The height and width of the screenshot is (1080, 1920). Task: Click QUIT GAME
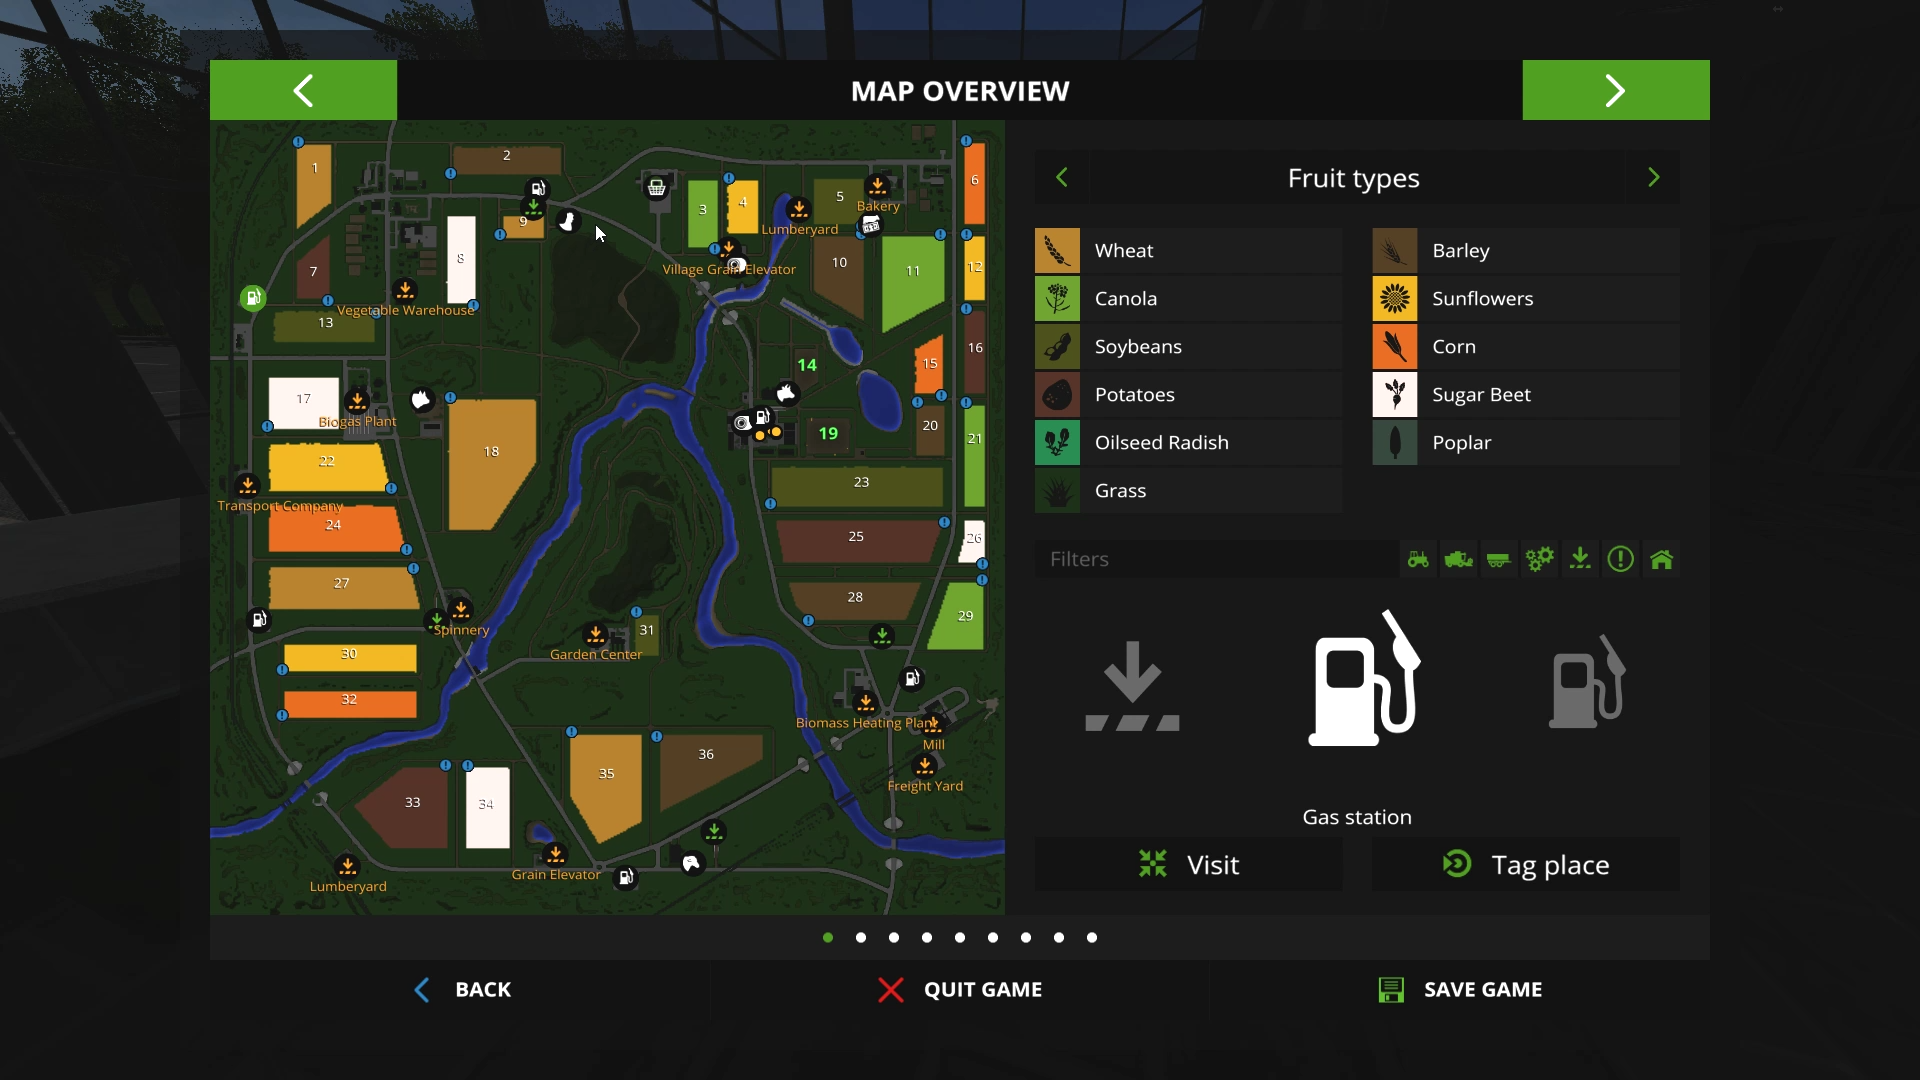pyautogui.click(x=960, y=990)
